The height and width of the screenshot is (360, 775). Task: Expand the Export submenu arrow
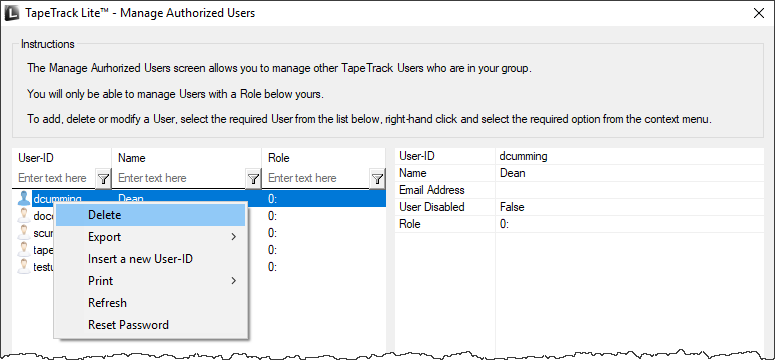[234, 237]
